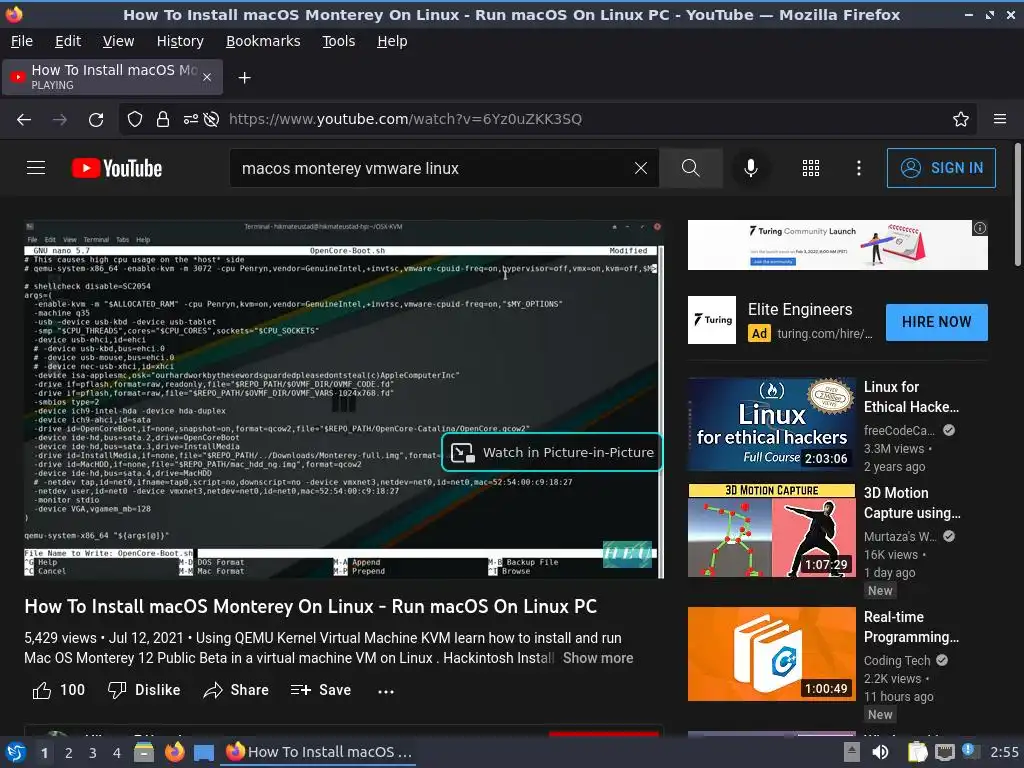Open more actions ellipsis under video
This screenshot has width=1024, height=768.
[386, 691]
